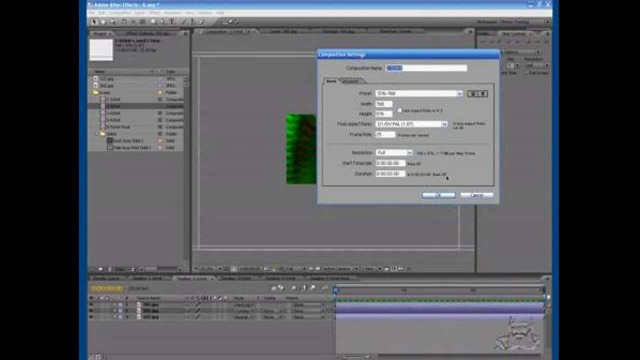This screenshot has width=640, height=360.
Task: Click the Height input field
Action: click(384, 114)
